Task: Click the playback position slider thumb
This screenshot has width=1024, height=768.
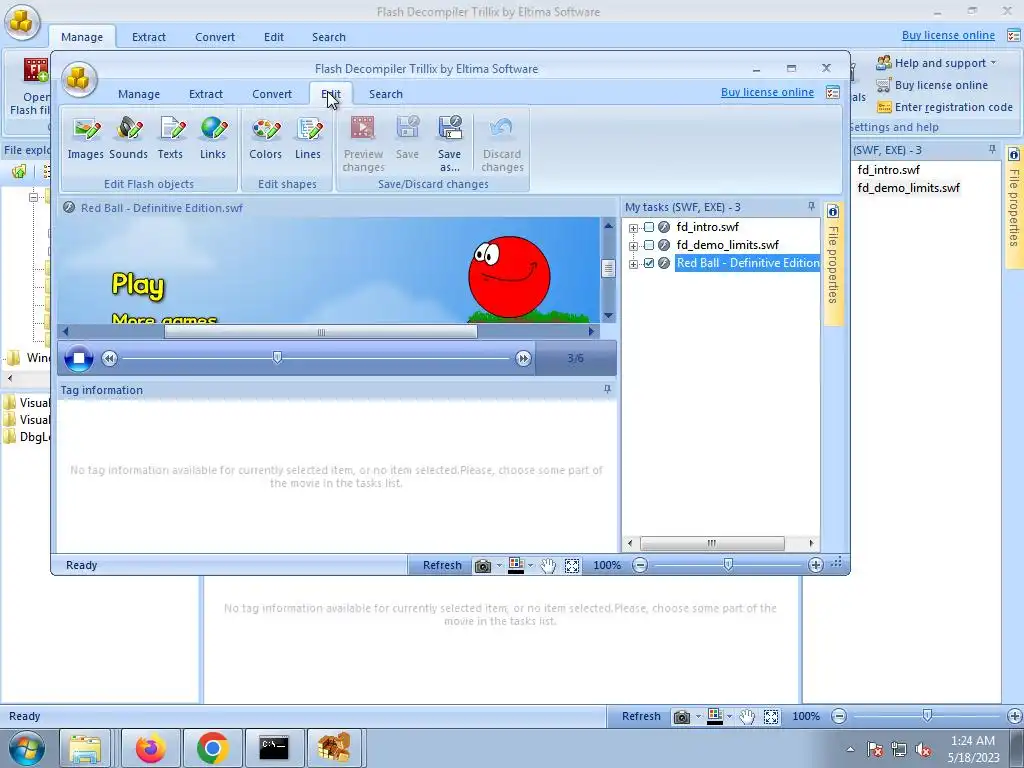Action: pos(278,357)
